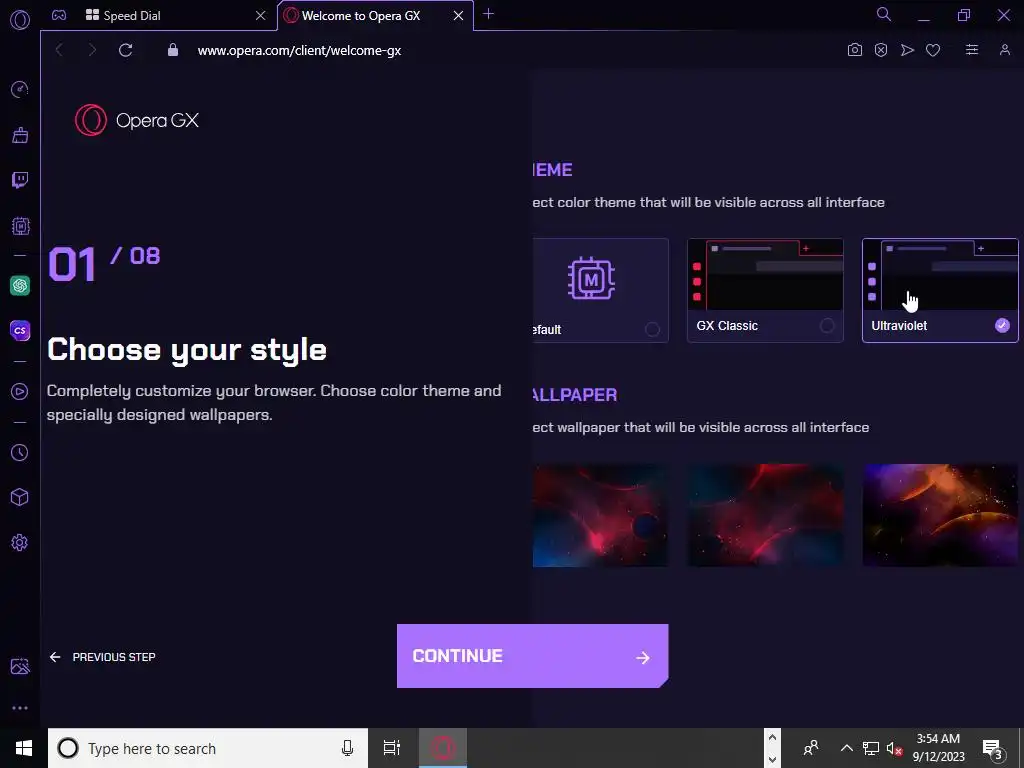Open Extensions cube icon in sidebar
The width and height of the screenshot is (1024, 768).
[x=20, y=497]
